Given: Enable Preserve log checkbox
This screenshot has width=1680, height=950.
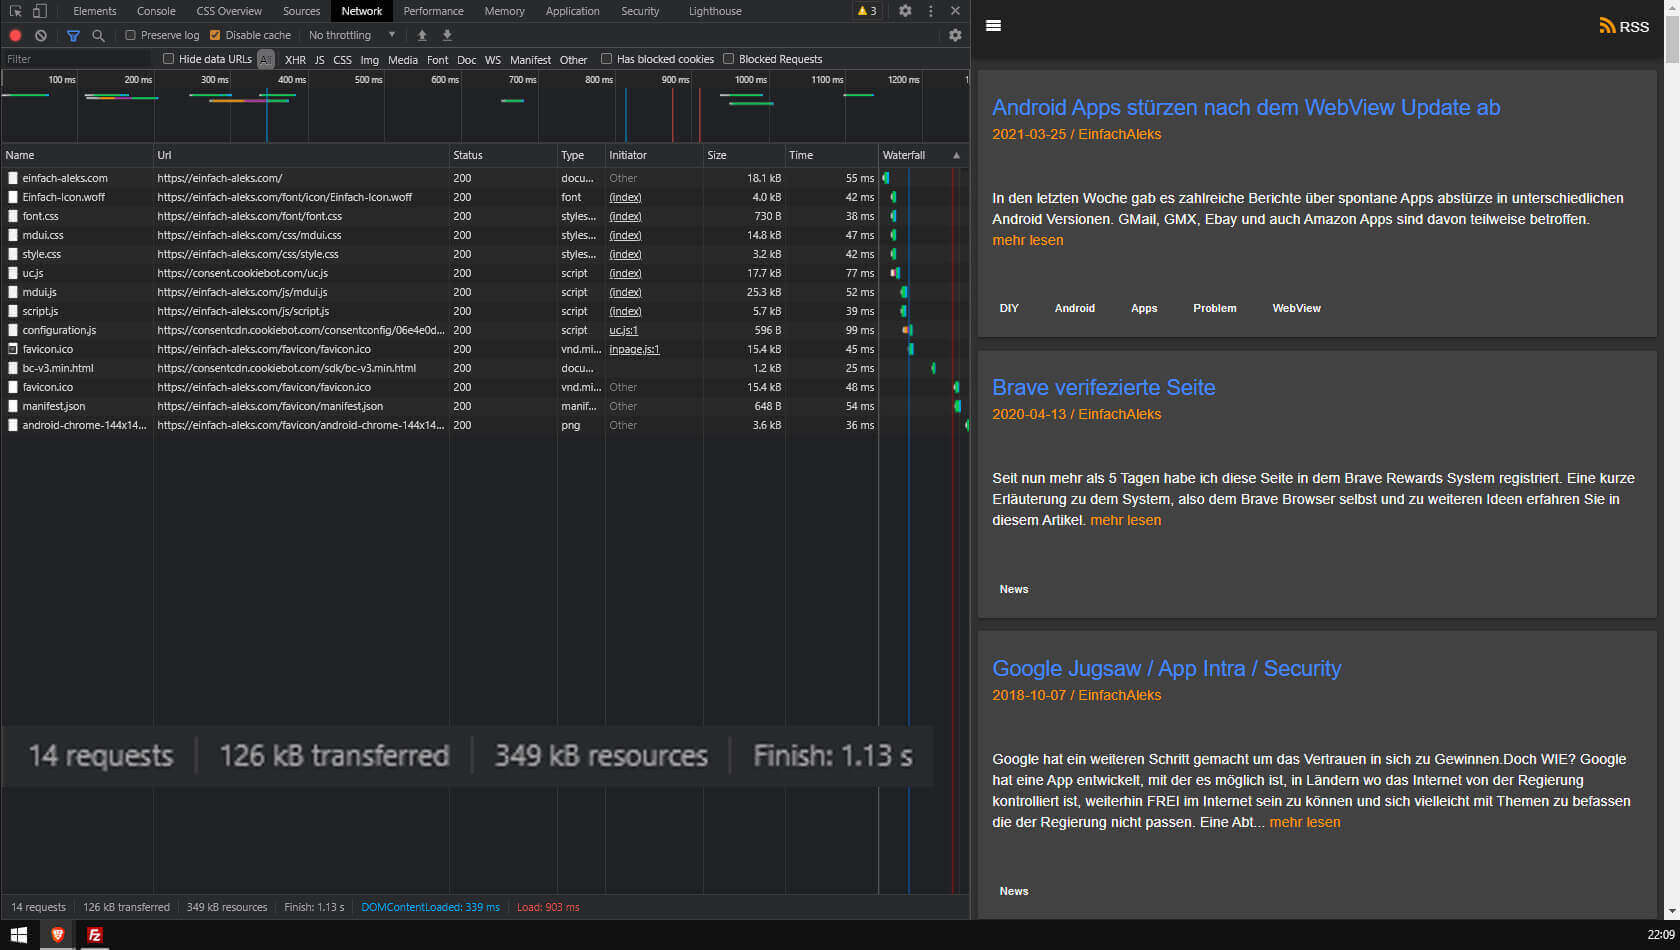Looking at the screenshot, I should pos(130,35).
